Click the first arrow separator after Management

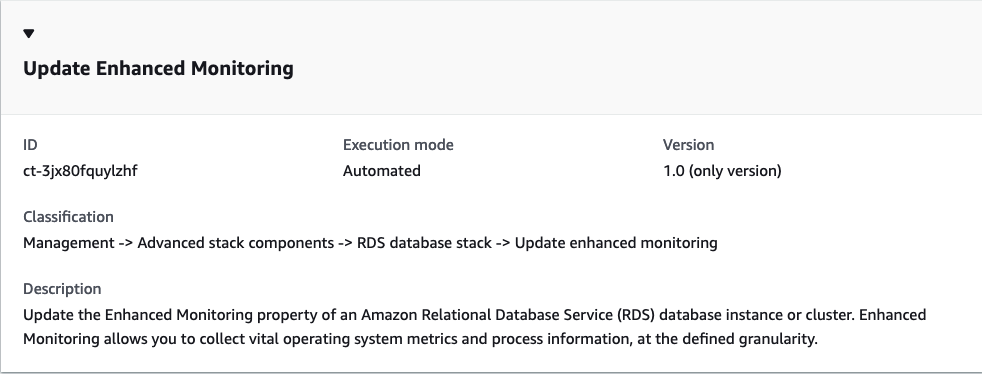126,243
